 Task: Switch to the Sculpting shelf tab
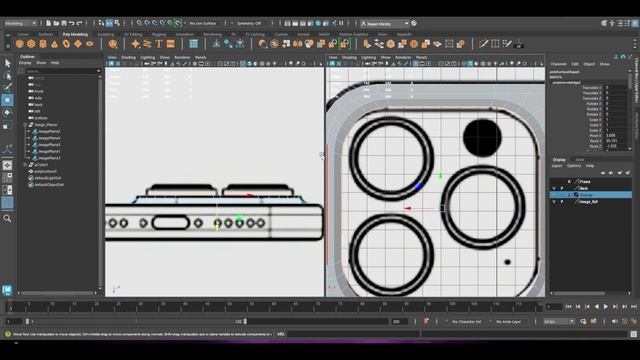tap(106, 35)
